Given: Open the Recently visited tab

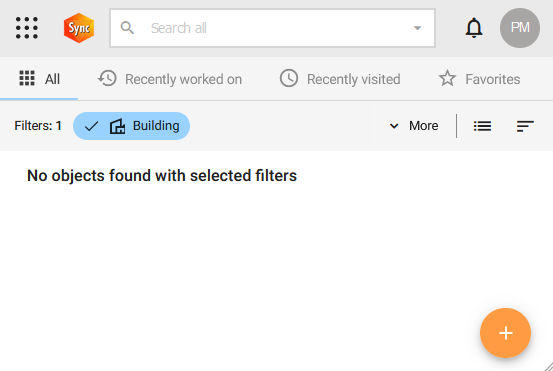Looking at the screenshot, I should click(x=340, y=79).
